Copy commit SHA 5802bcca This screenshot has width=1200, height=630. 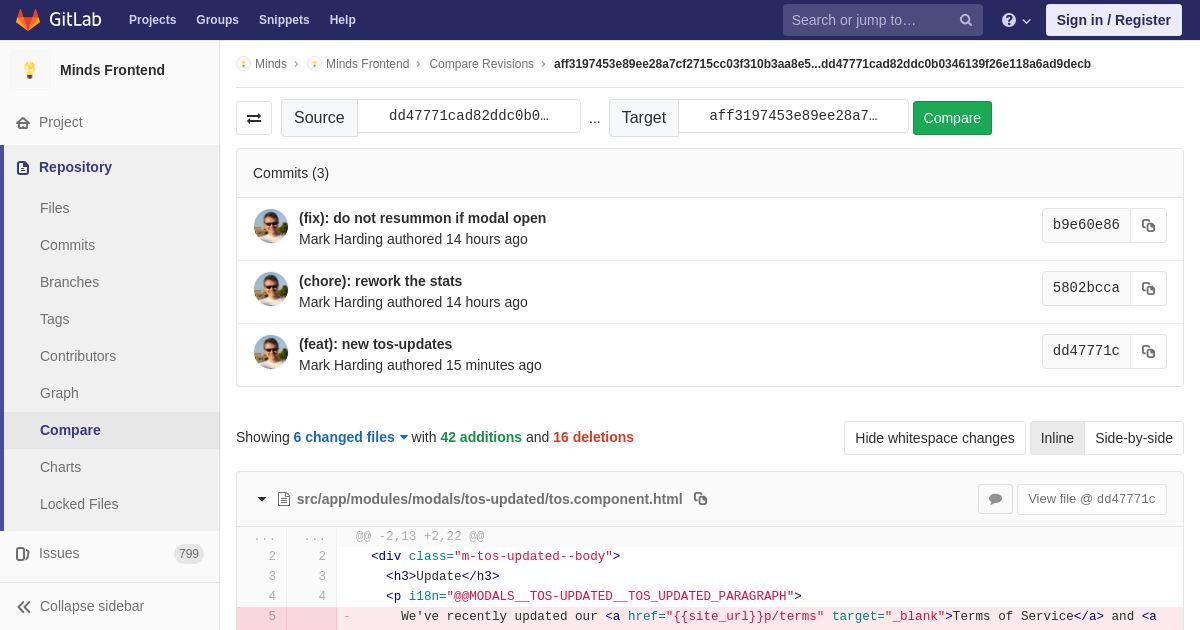(x=1148, y=288)
